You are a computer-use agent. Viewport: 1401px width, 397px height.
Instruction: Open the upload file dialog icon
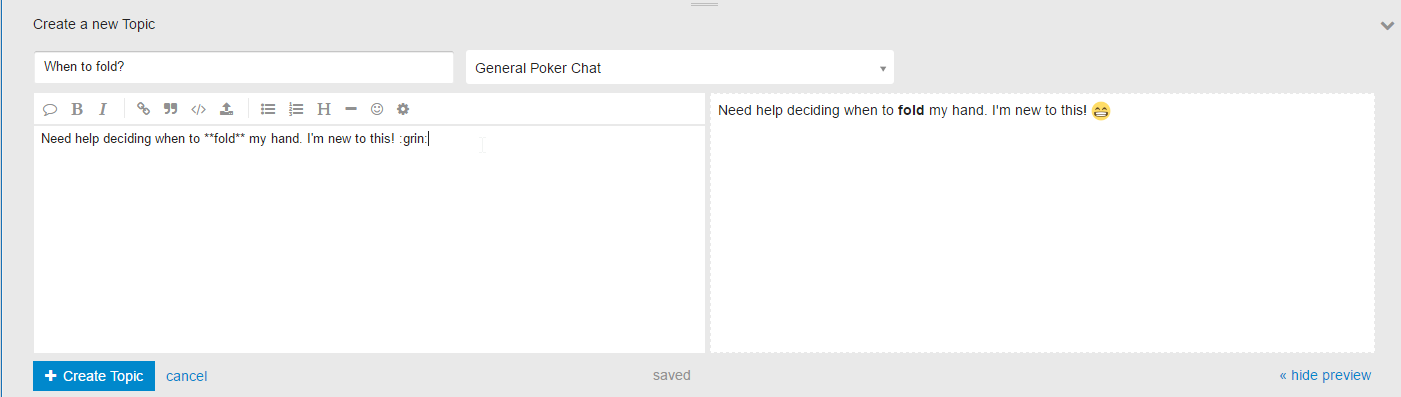pyautogui.click(x=227, y=109)
